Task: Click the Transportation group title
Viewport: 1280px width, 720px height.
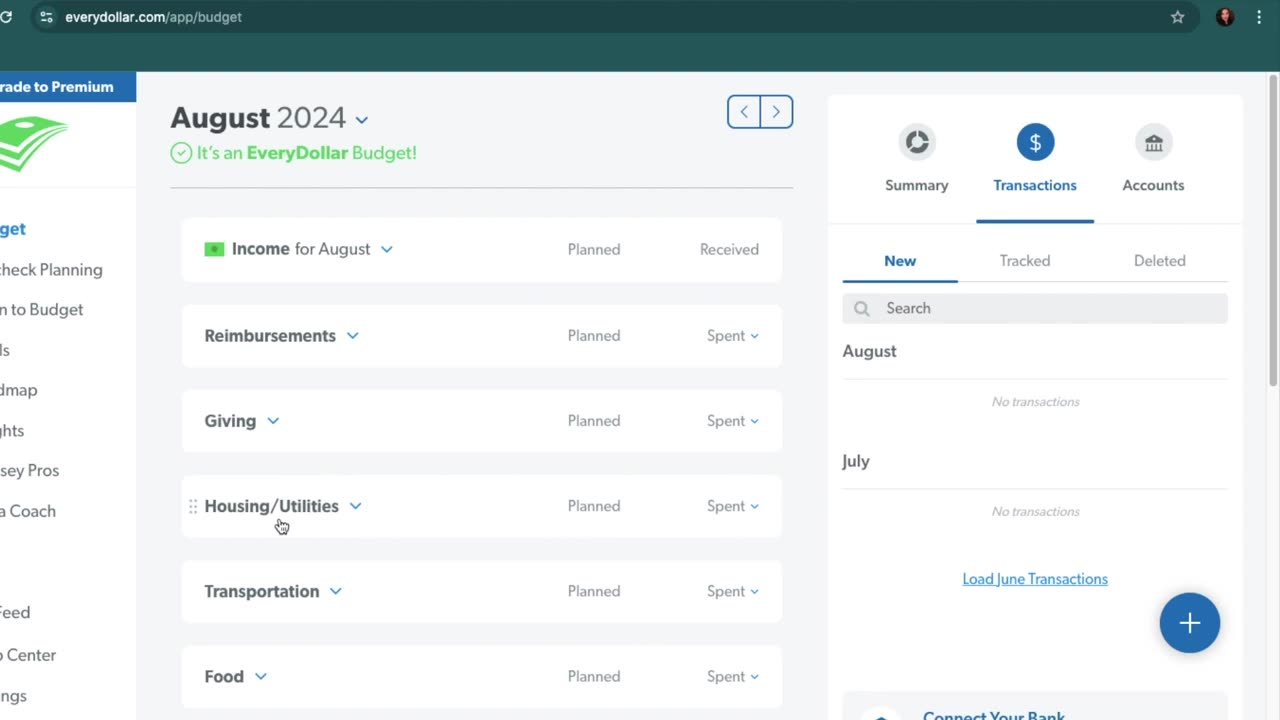Action: pos(261,591)
